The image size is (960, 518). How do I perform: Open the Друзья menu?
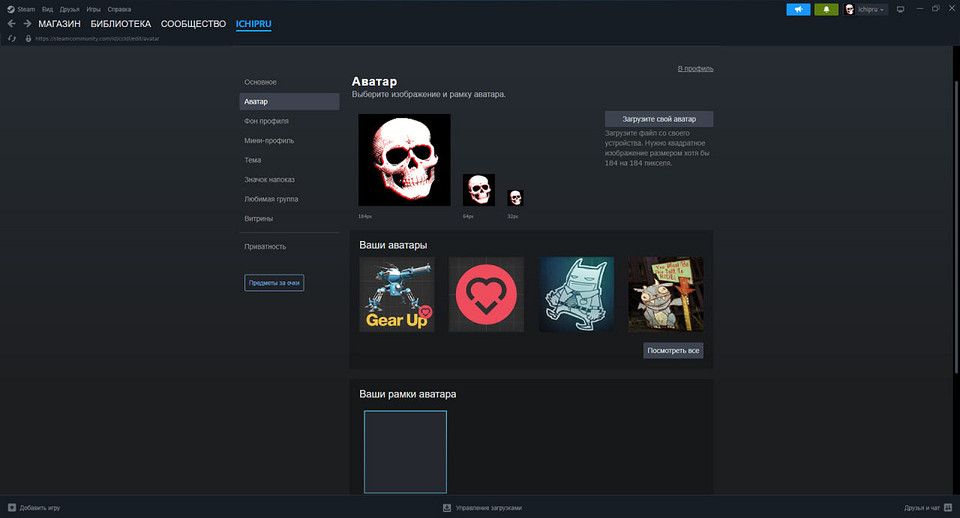[x=69, y=8]
